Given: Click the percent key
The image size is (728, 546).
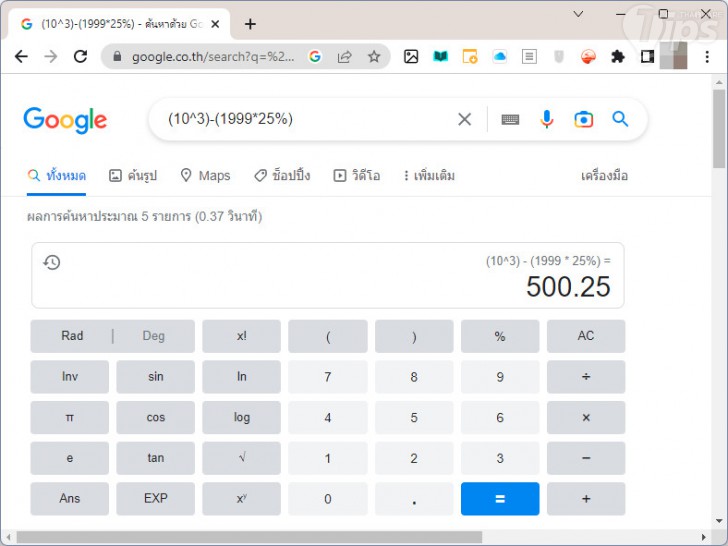Looking at the screenshot, I should point(500,336).
